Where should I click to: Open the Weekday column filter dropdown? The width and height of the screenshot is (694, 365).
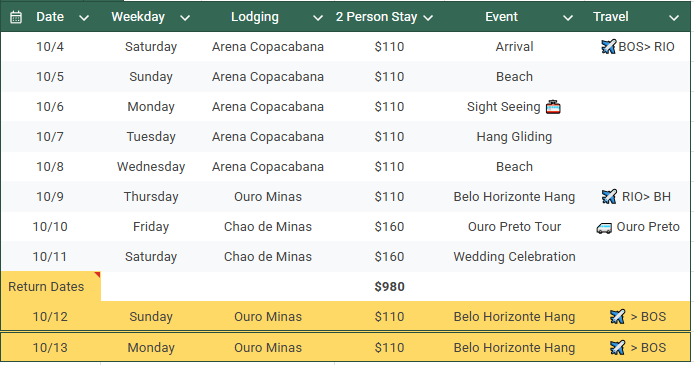185,18
